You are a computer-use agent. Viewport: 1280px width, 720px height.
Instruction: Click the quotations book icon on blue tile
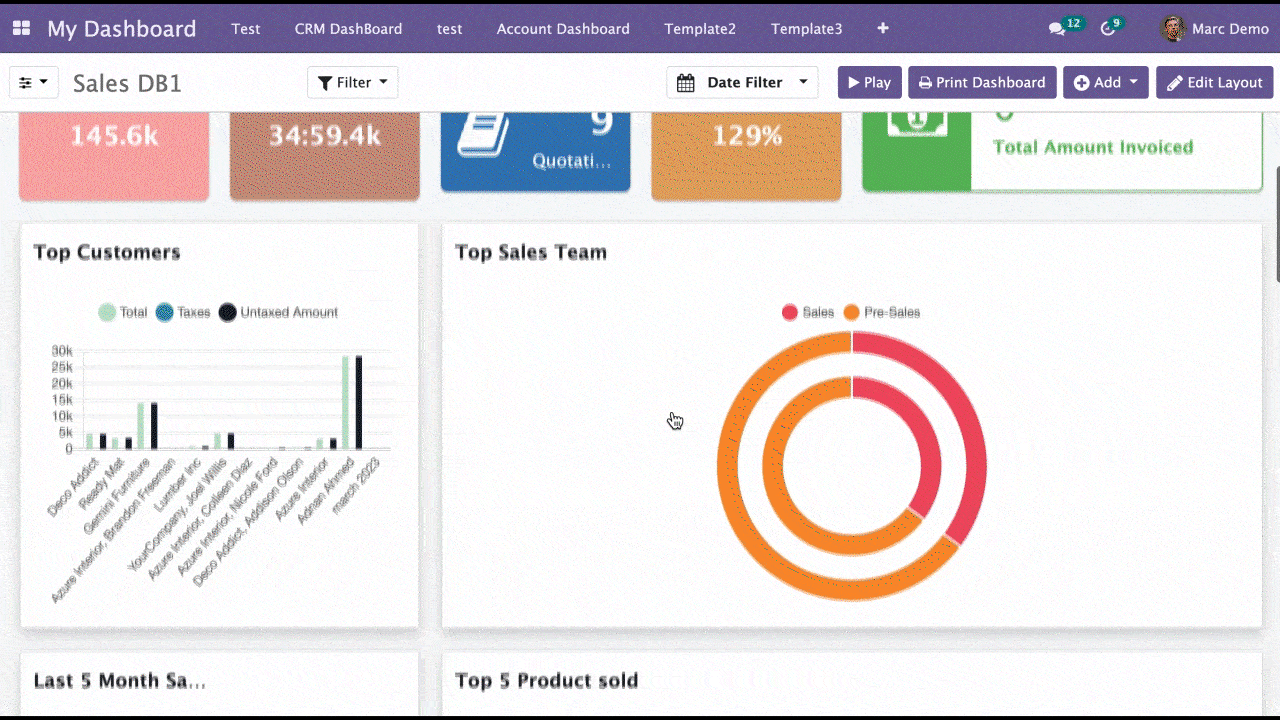coord(484,133)
